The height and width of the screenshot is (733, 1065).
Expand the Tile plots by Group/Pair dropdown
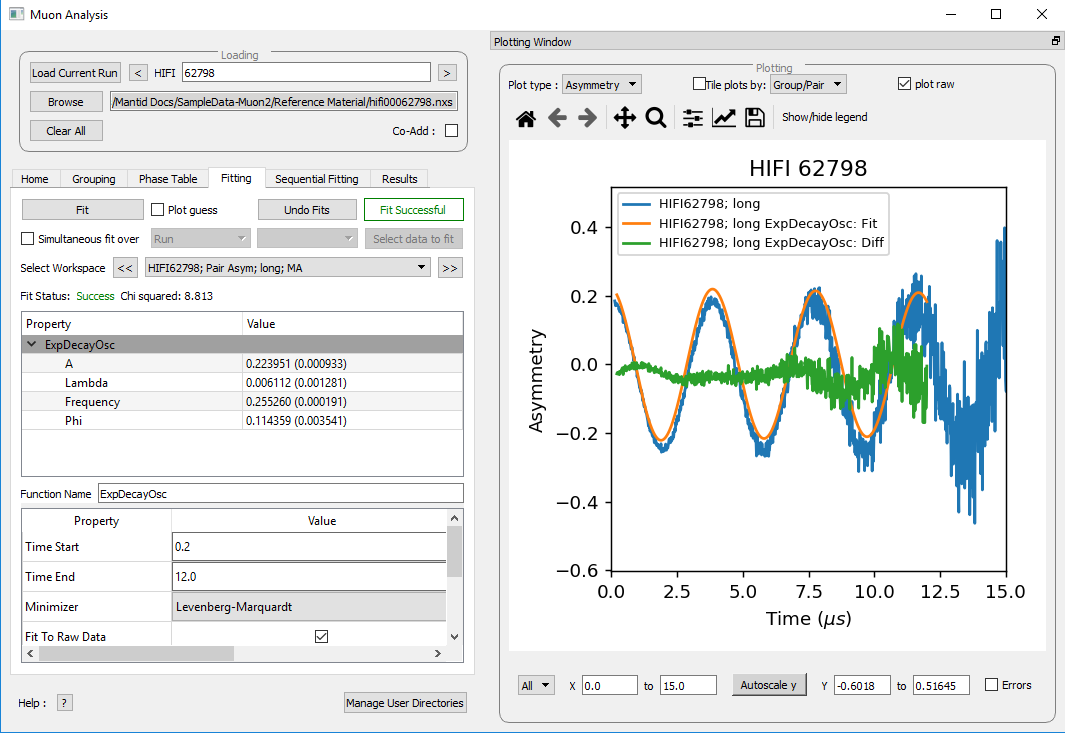pos(808,85)
